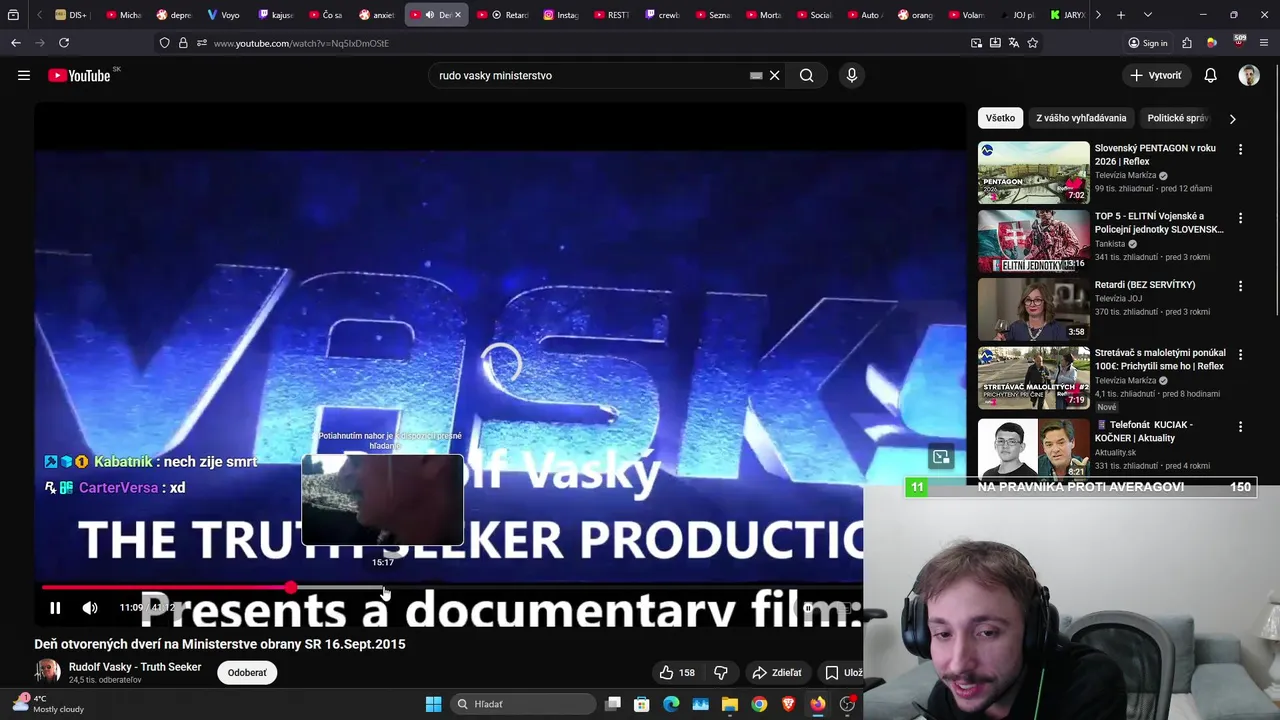Open File Explorer from the taskbar

730,704
